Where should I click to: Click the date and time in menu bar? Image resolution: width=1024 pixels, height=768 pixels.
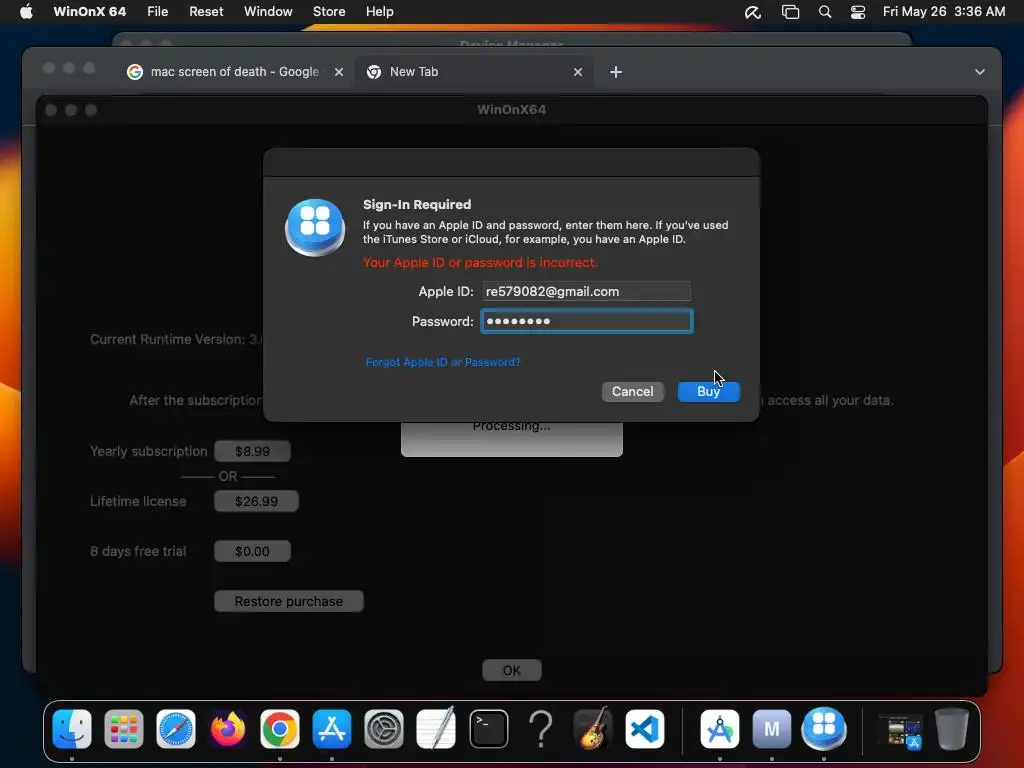[x=944, y=11]
